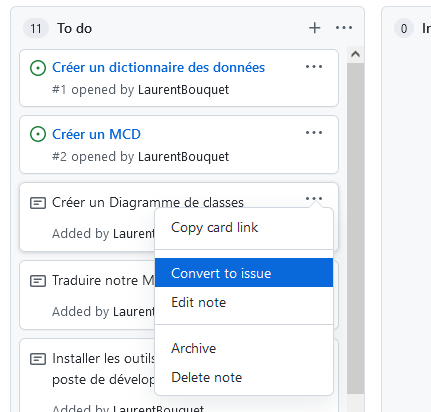Open the Créer un MCD issue link
Image resolution: width=431 pixels, height=412 pixels.
click(96, 134)
